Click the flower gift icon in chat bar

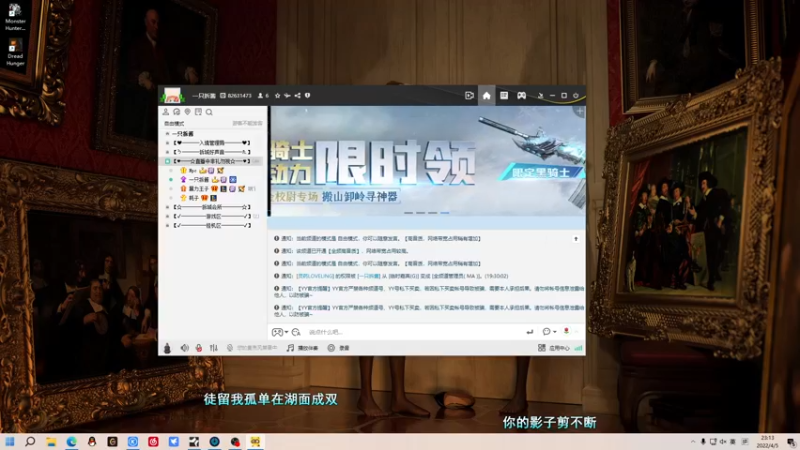[x=566, y=332]
